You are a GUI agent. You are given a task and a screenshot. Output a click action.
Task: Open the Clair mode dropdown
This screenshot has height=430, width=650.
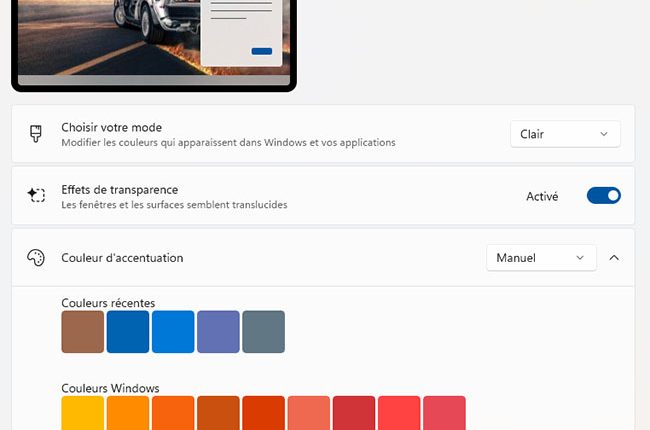(x=565, y=134)
